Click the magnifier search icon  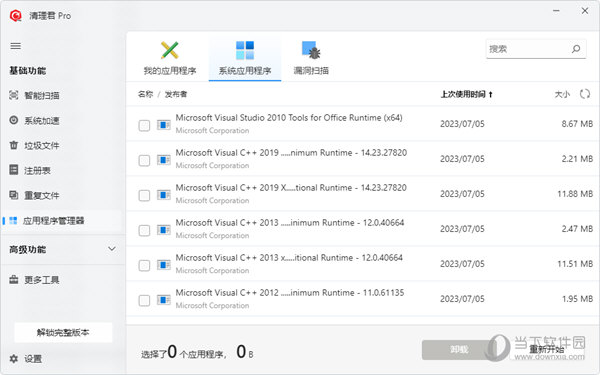coord(576,49)
